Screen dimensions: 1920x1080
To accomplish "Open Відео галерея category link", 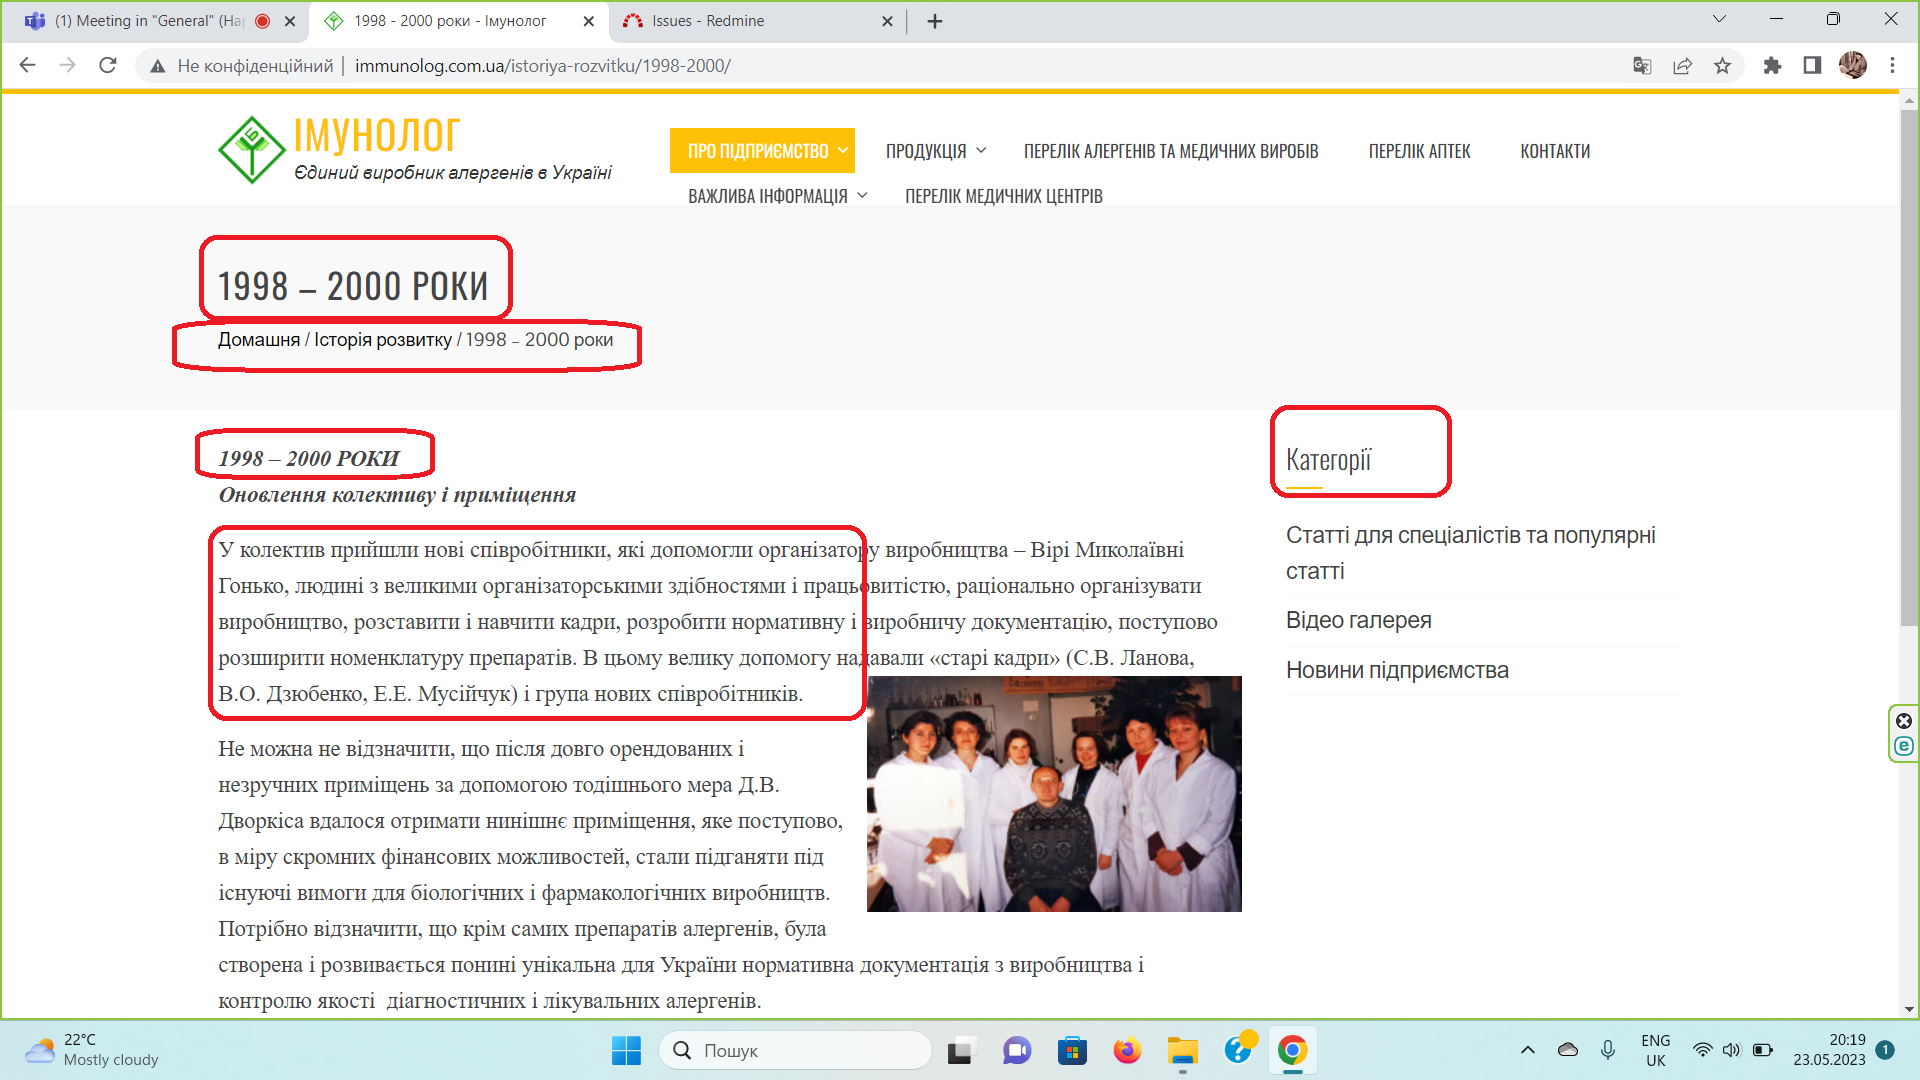I will point(1358,620).
